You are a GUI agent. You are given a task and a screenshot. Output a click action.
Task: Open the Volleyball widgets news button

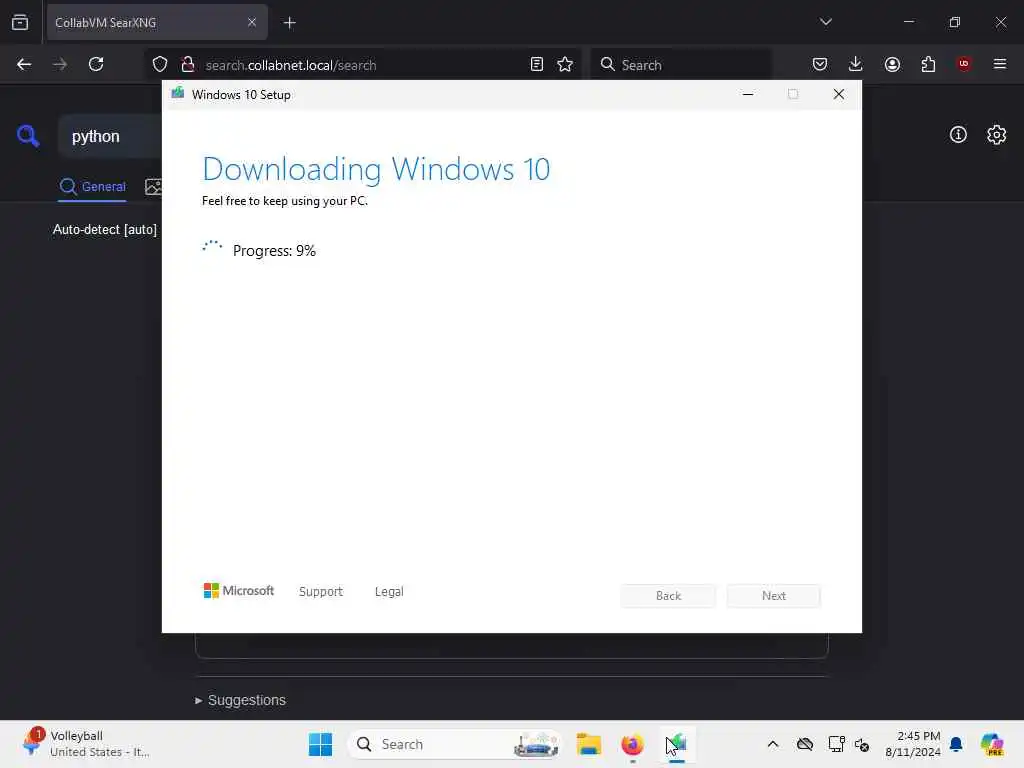click(86, 744)
